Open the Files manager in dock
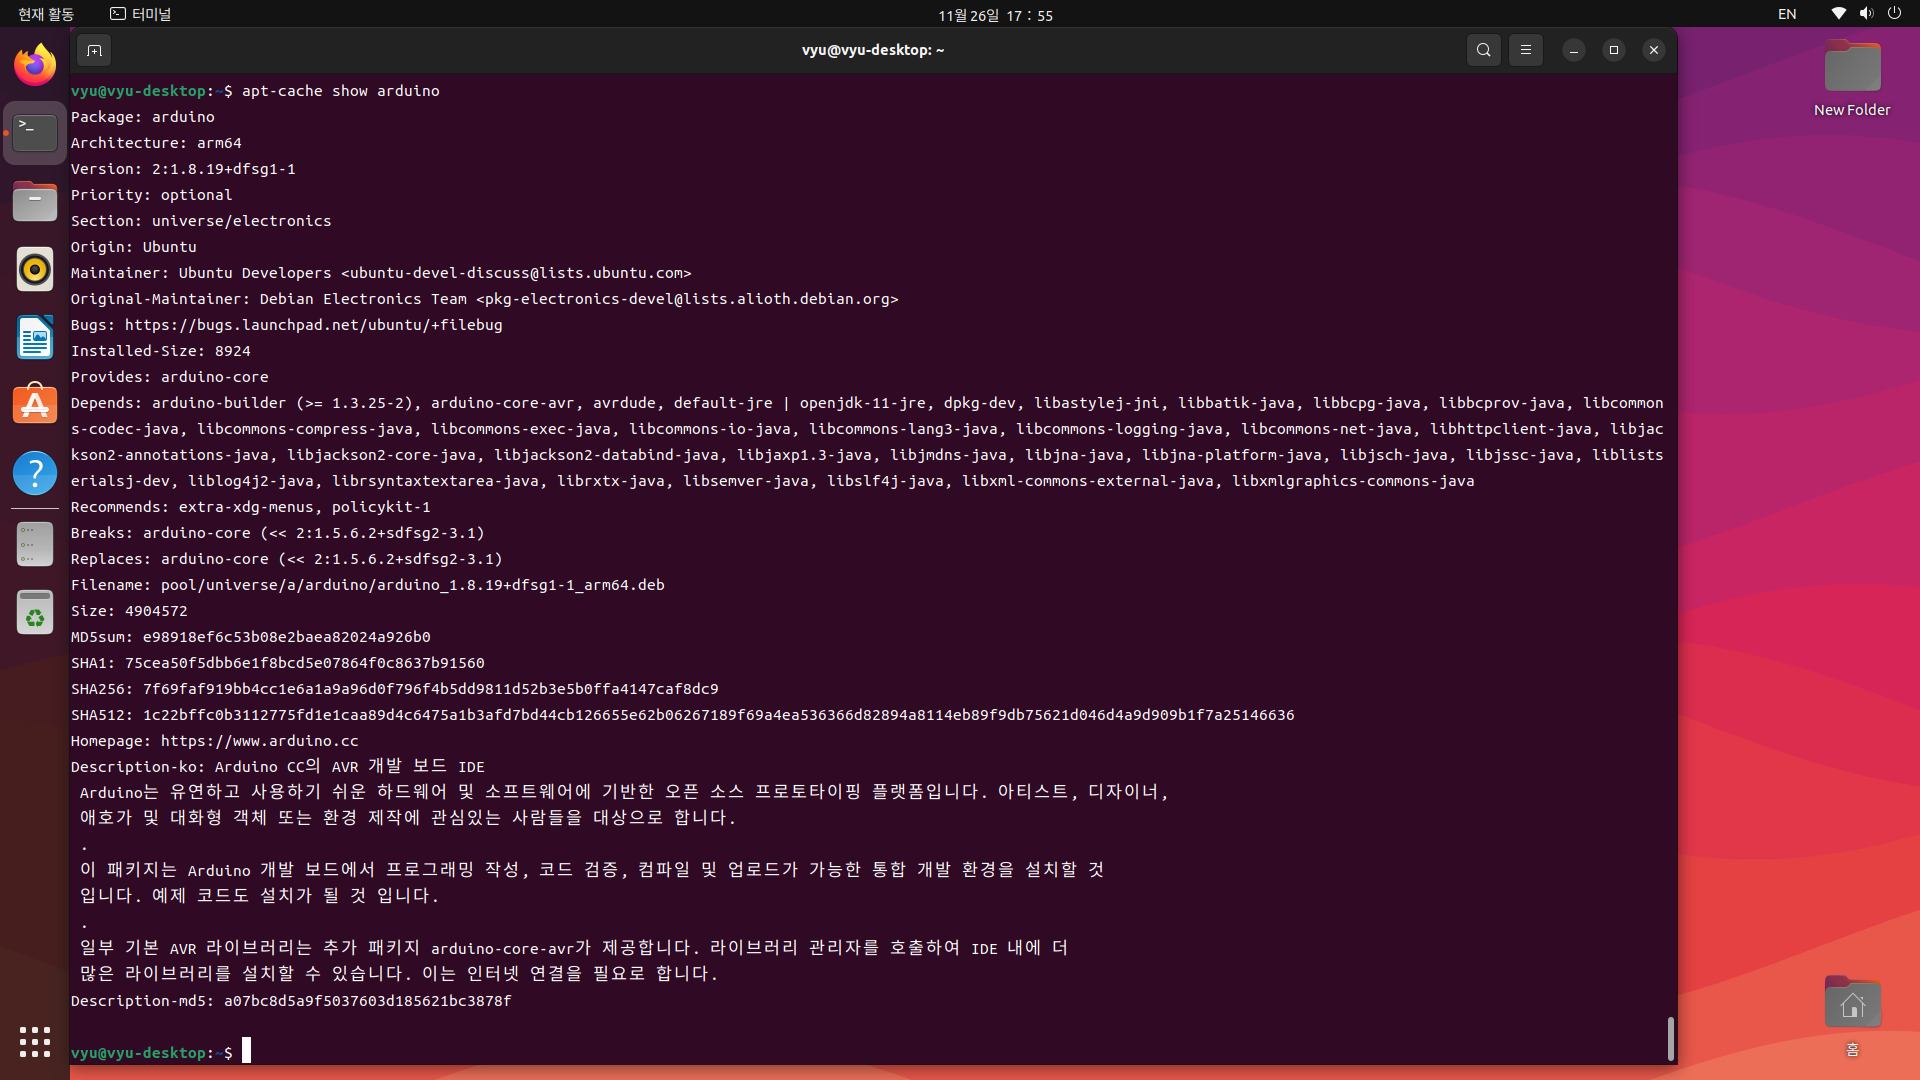Image resolution: width=1920 pixels, height=1080 pixels. [35, 202]
